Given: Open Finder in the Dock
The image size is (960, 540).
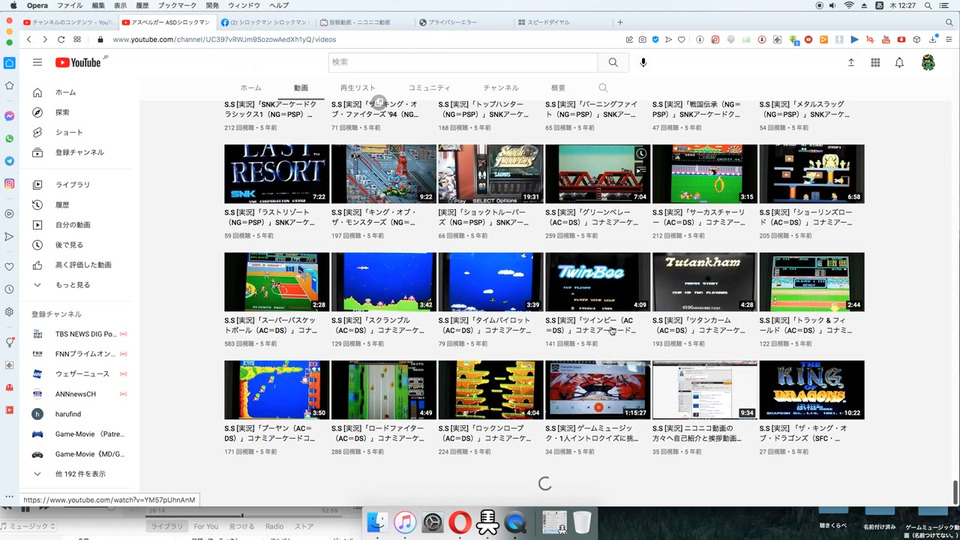Looking at the screenshot, I should (377, 522).
